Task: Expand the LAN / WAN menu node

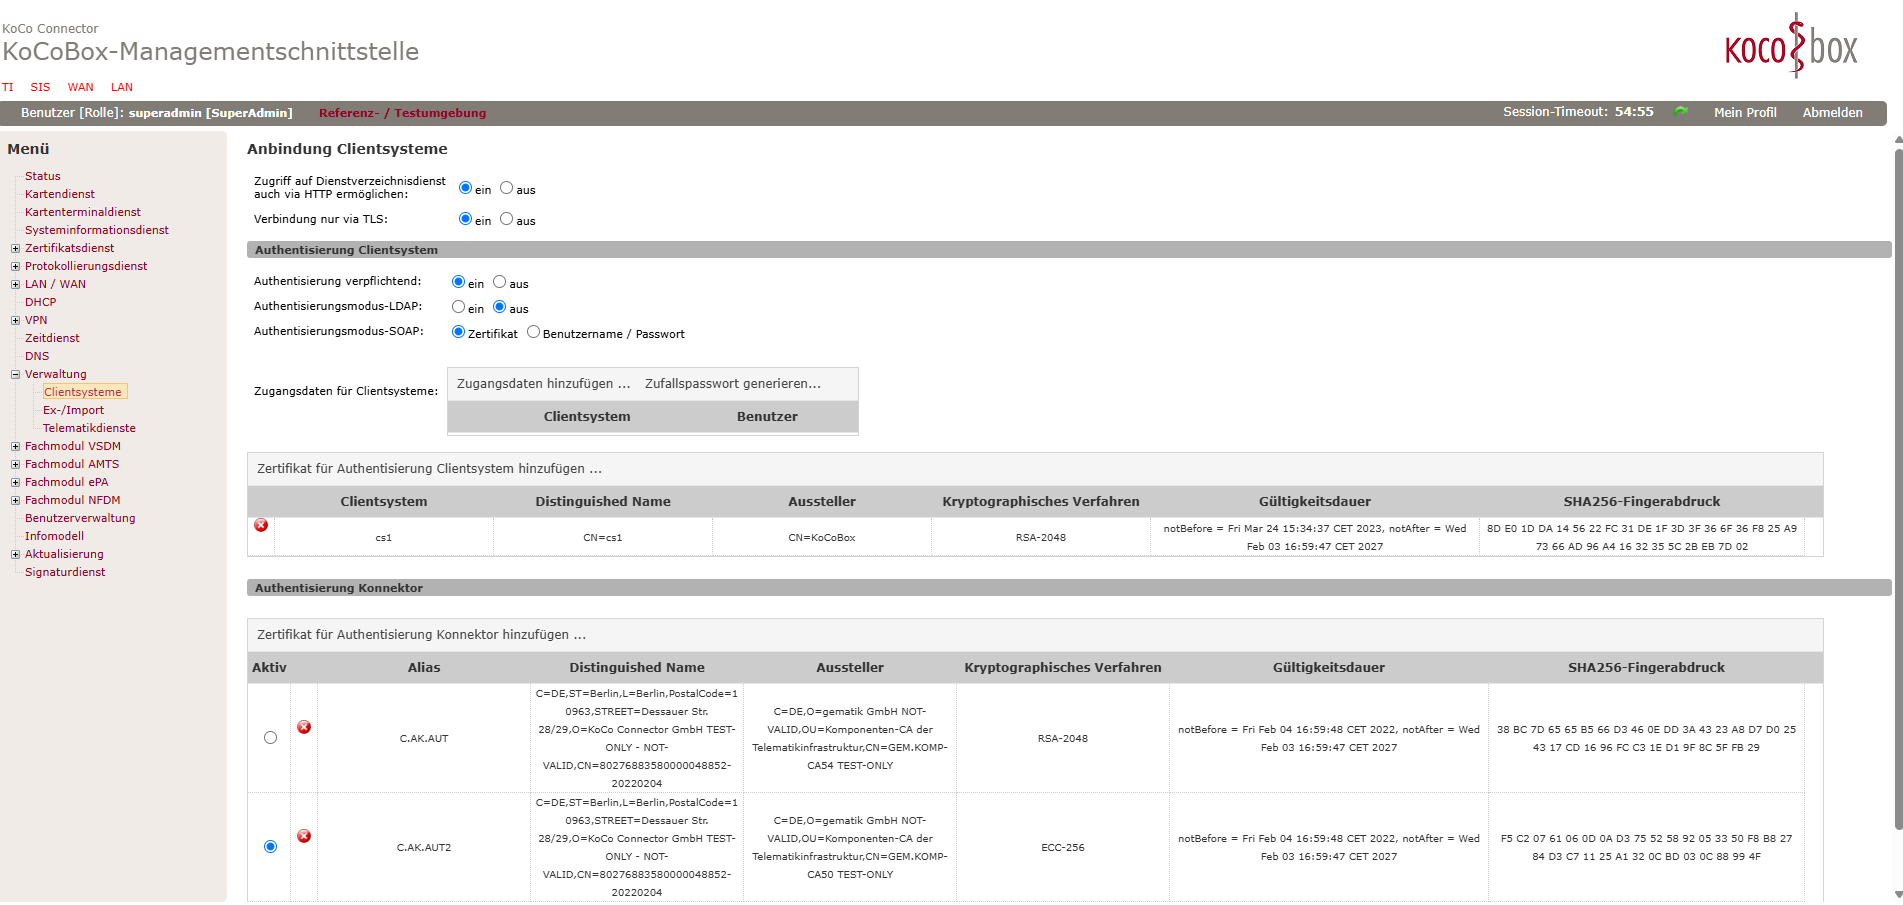Action: 15,284
